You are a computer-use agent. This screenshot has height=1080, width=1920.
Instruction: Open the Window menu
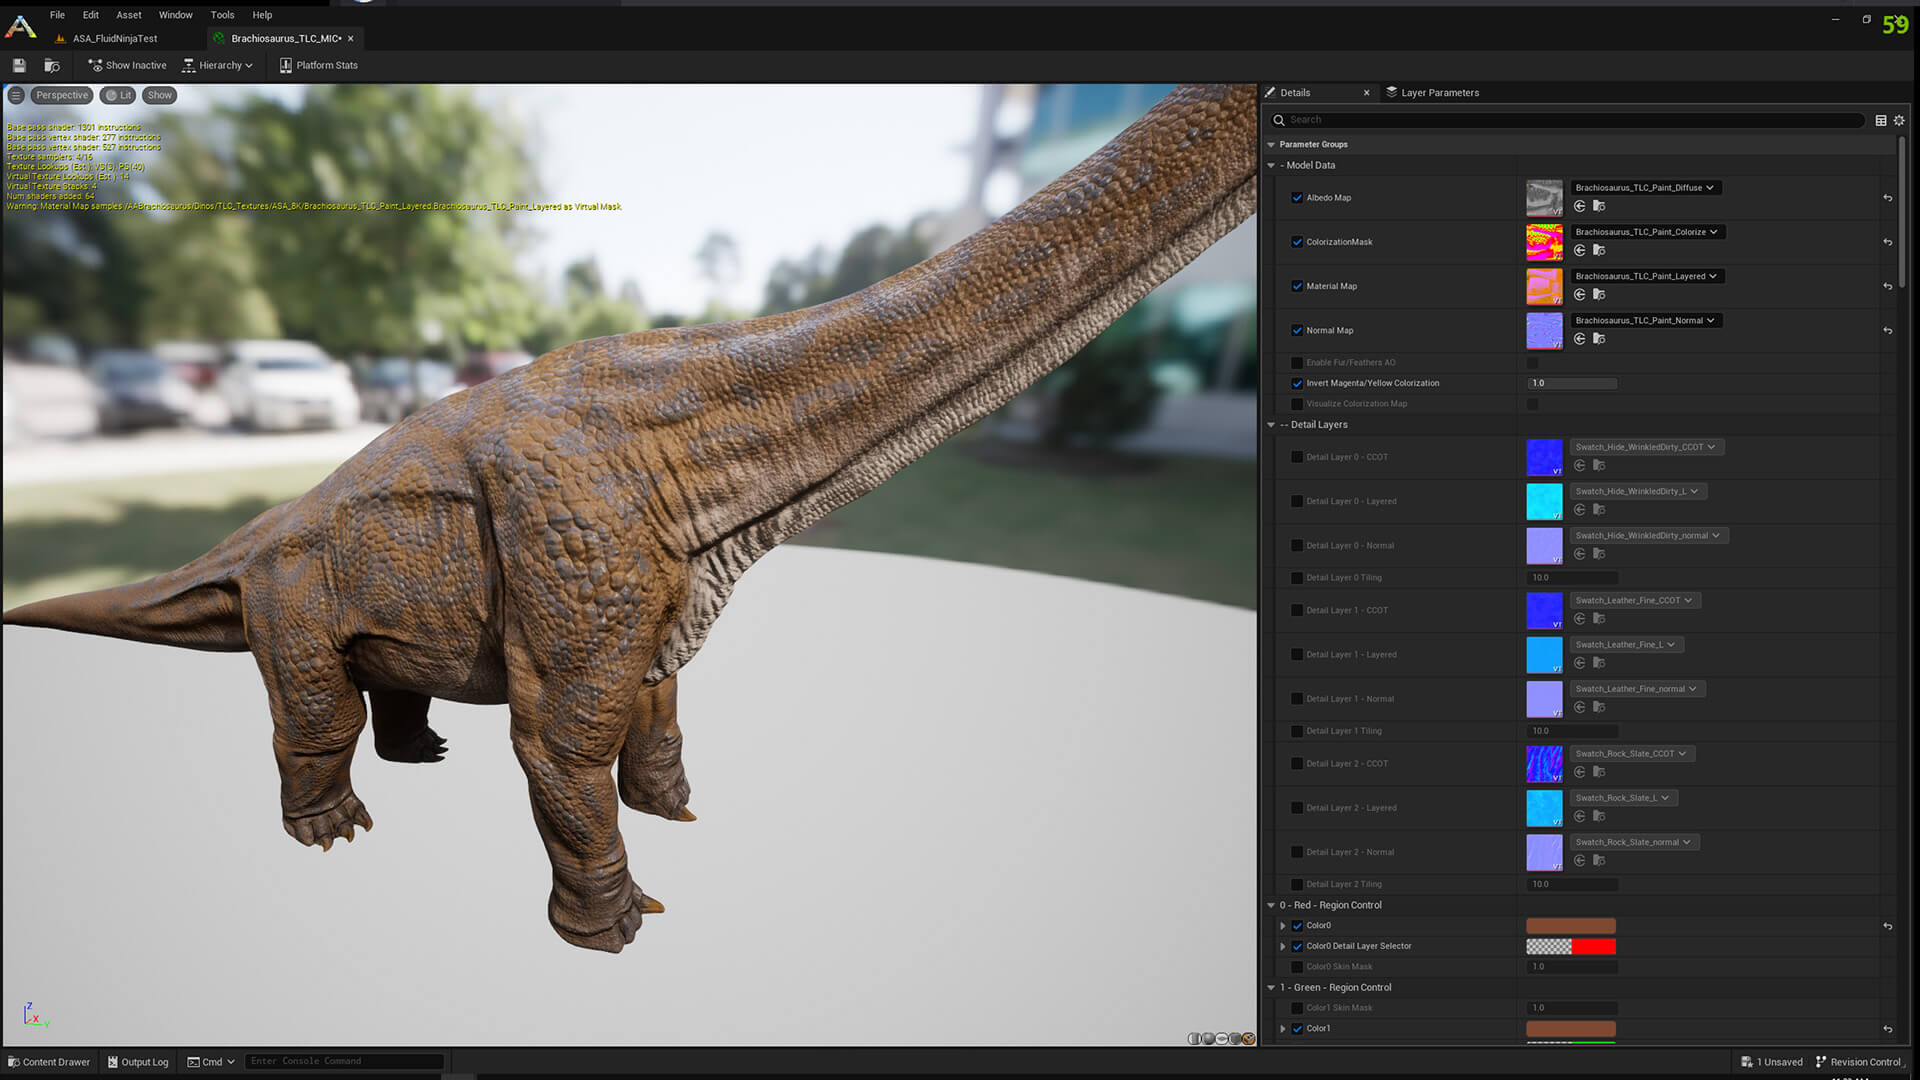click(176, 14)
